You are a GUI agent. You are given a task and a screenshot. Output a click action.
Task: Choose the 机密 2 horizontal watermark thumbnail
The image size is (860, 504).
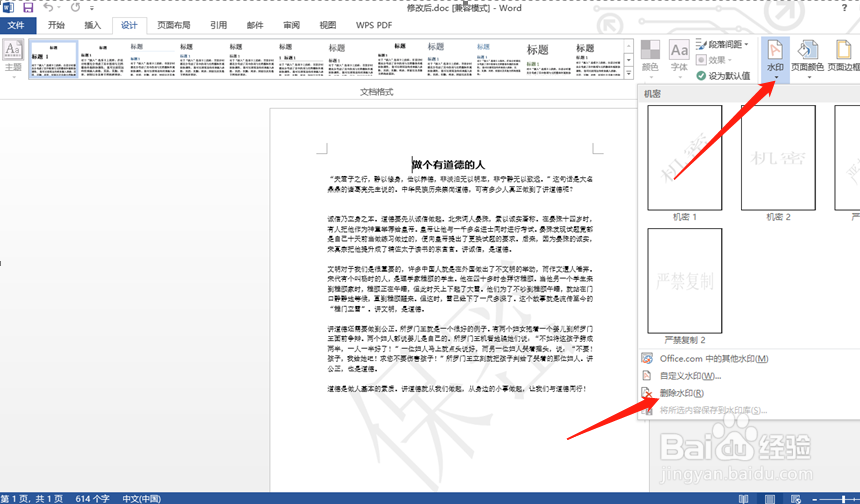point(778,158)
